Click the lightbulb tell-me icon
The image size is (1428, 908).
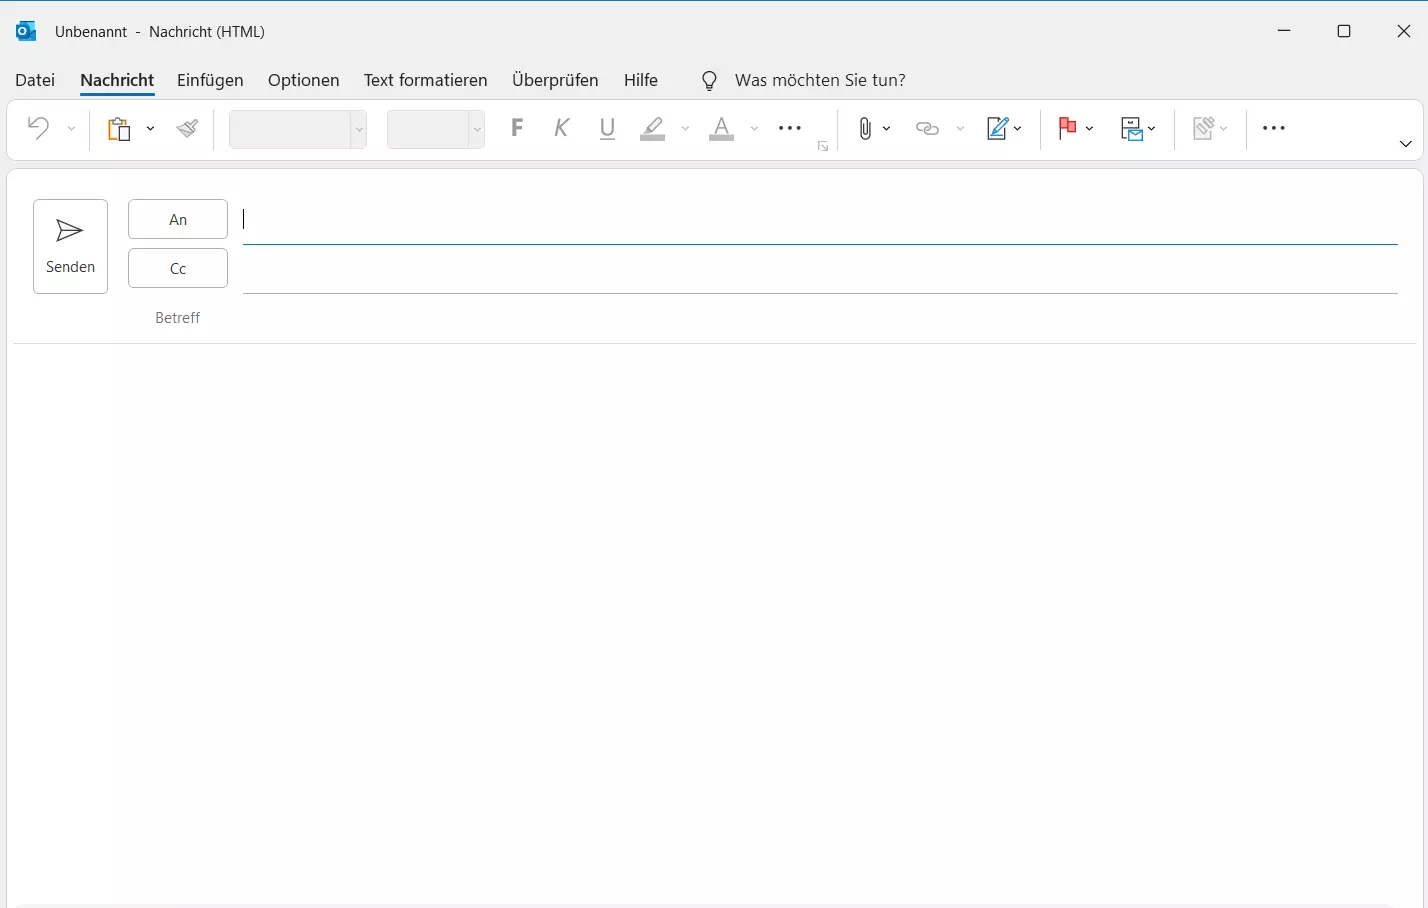[x=709, y=81]
